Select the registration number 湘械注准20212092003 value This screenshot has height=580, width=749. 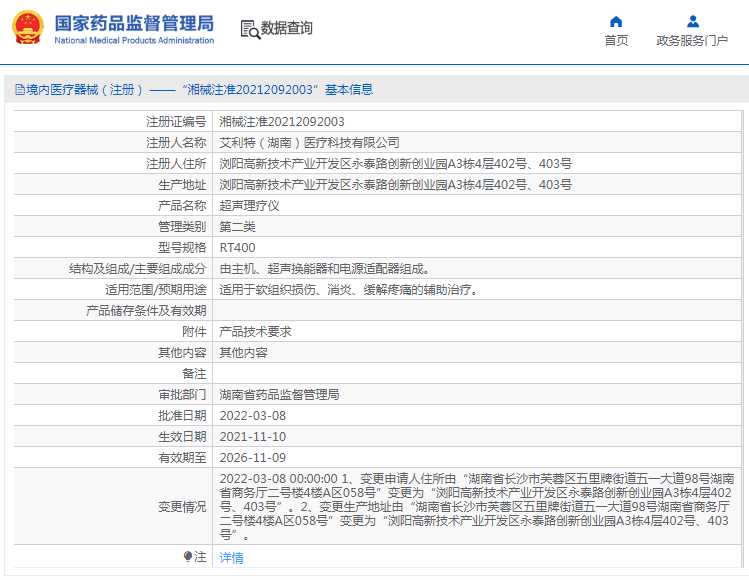(282, 122)
